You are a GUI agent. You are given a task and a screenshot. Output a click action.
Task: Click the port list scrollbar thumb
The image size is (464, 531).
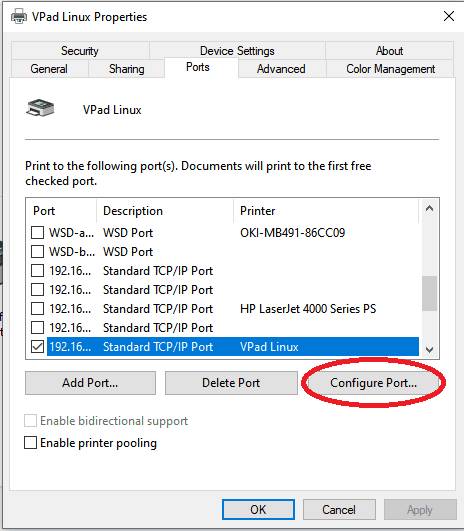pyautogui.click(x=429, y=293)
